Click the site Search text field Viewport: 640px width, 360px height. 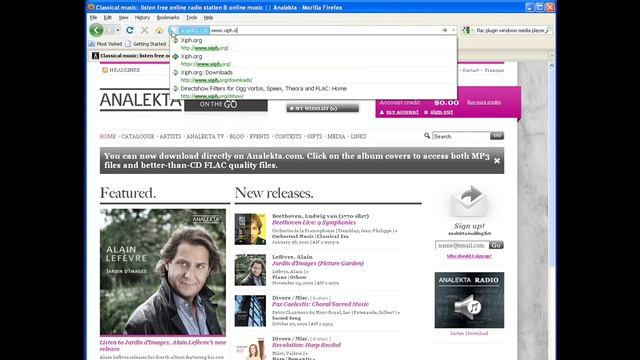(461, 136)
